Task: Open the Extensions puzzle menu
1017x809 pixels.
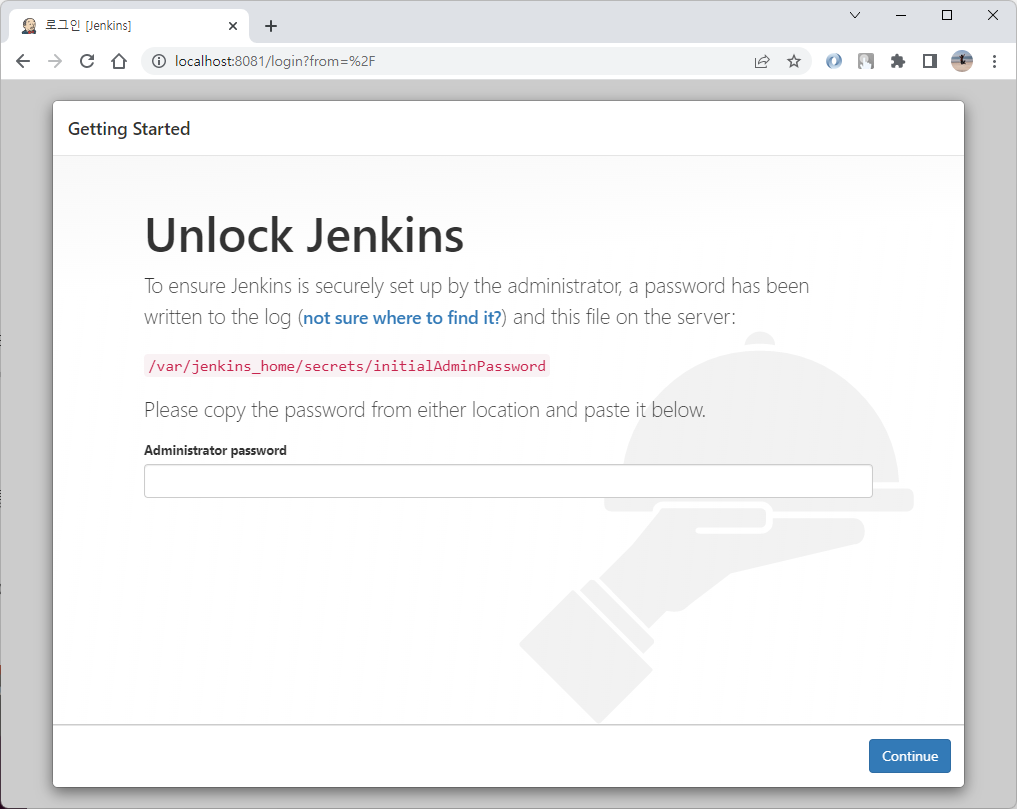Action: [x=898, y=61]
